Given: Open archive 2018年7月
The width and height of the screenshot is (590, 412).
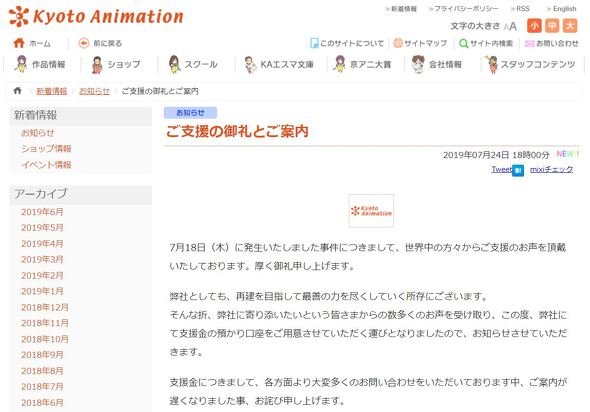Looking at the screenshot, I should (42, 387).
